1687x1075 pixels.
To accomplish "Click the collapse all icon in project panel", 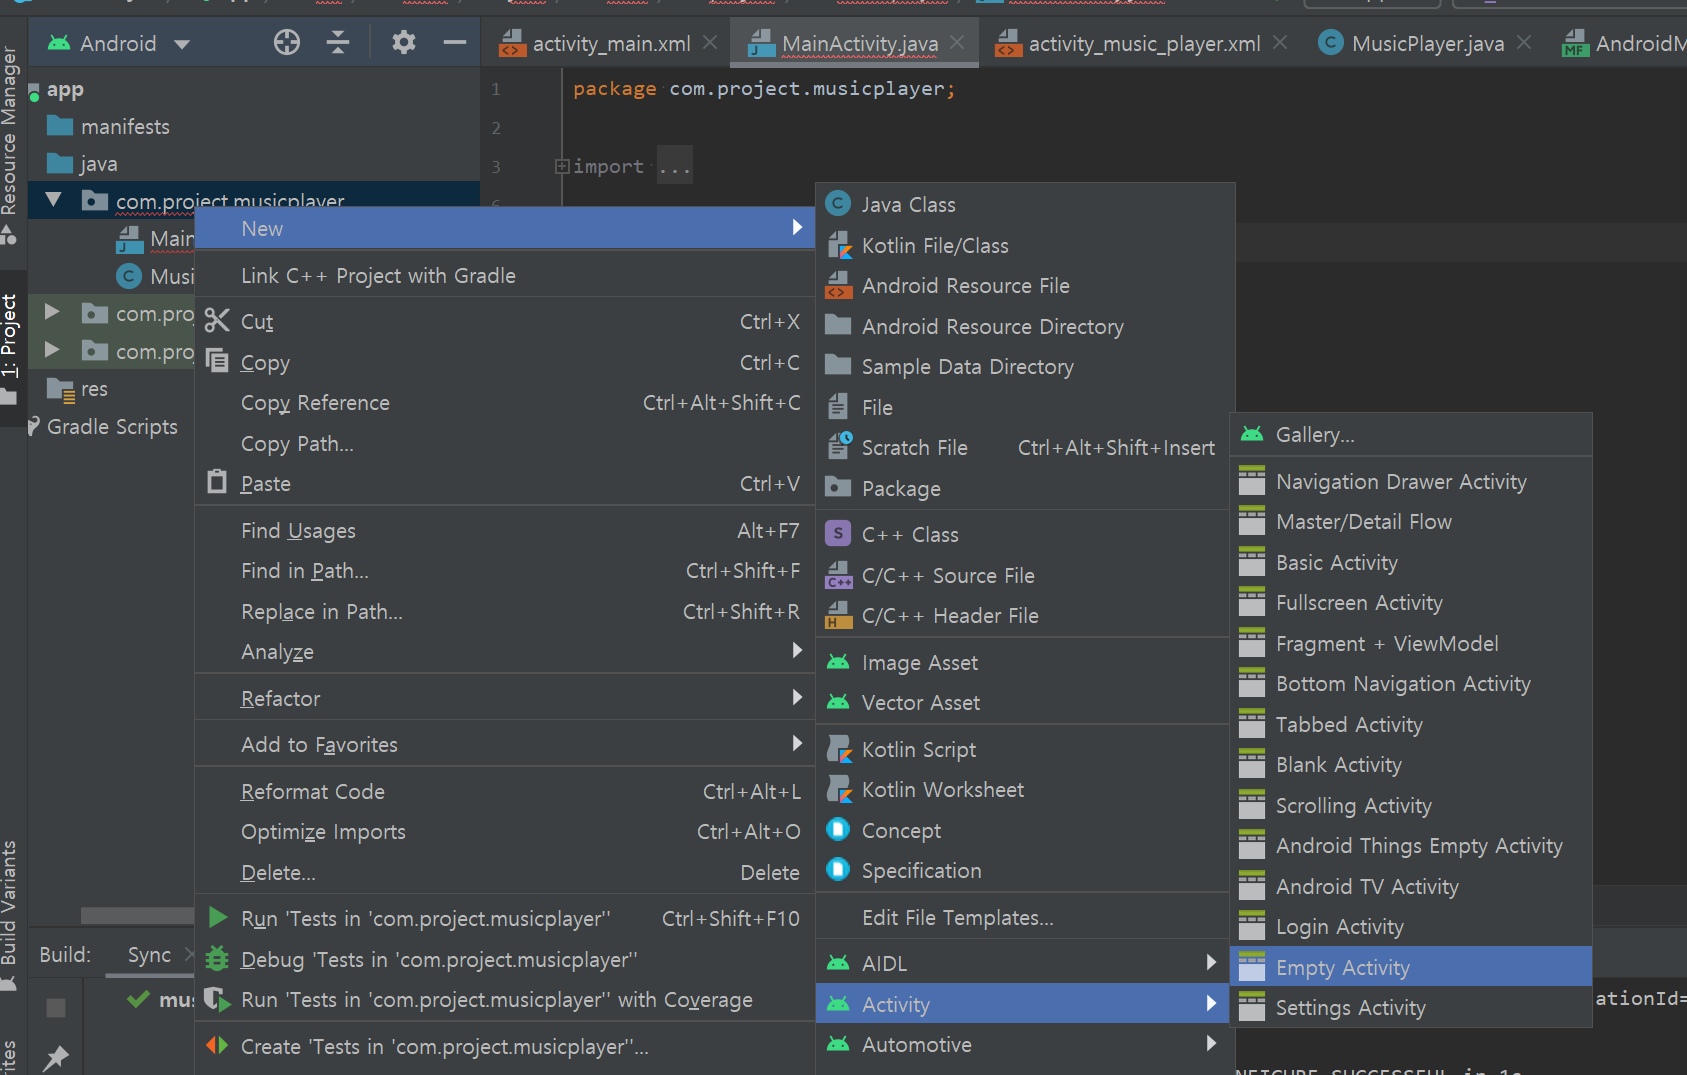I will click(x=338, y=42).
